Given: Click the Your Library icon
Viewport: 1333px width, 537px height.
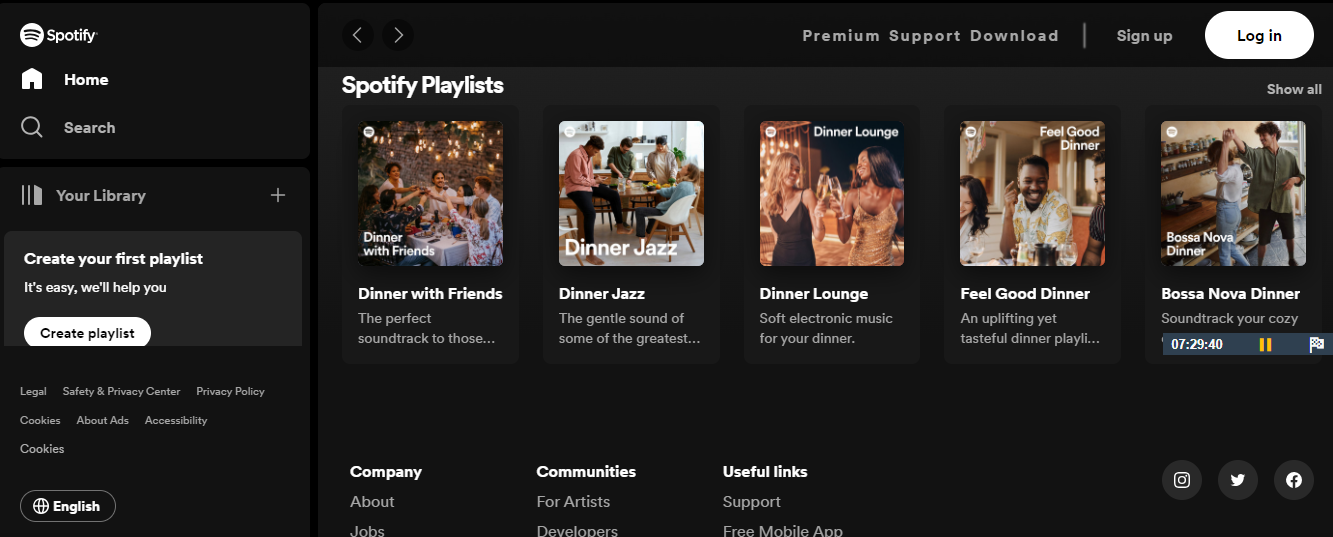Looking at the screenshot, I should 32,195.
